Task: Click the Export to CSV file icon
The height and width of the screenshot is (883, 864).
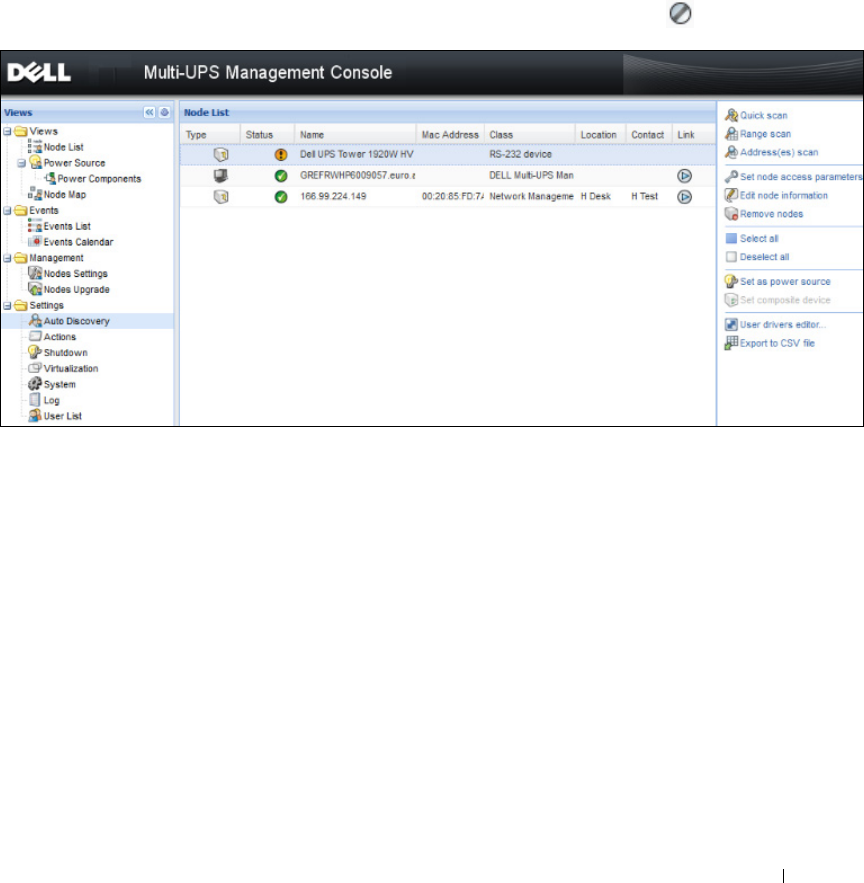Action: coord(731,343)
